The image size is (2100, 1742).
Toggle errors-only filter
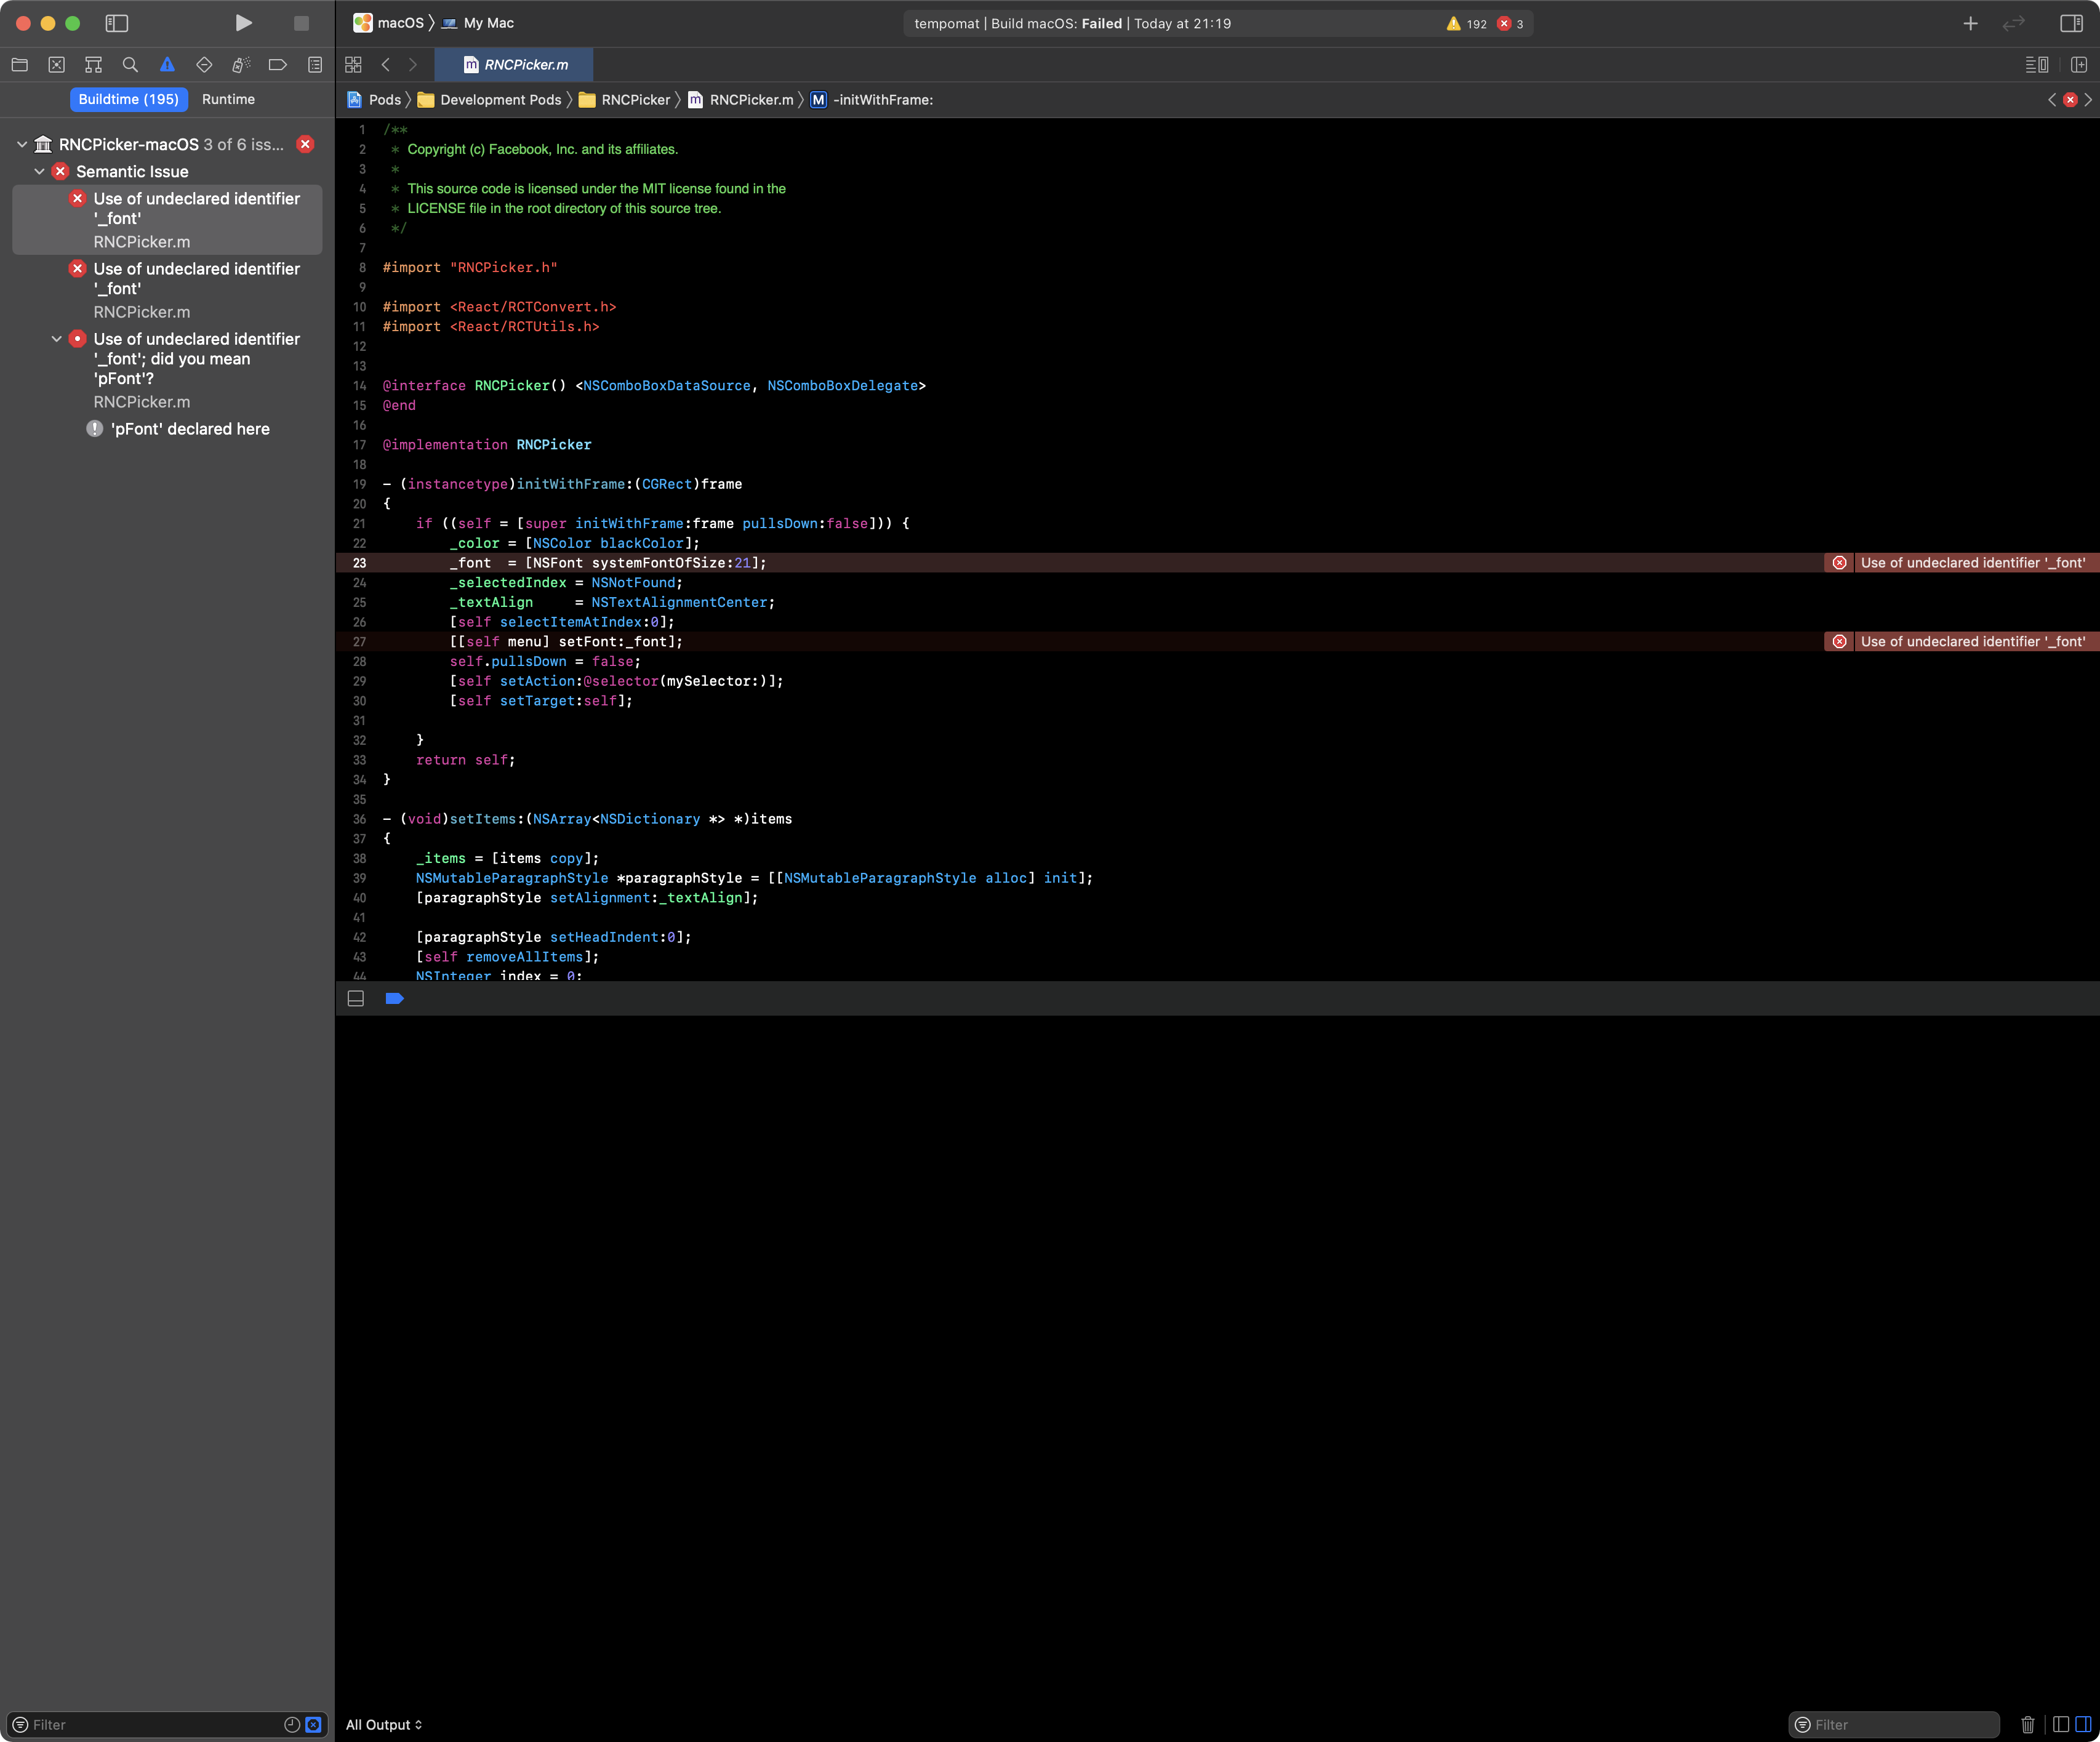click(x=313, y=1725)
